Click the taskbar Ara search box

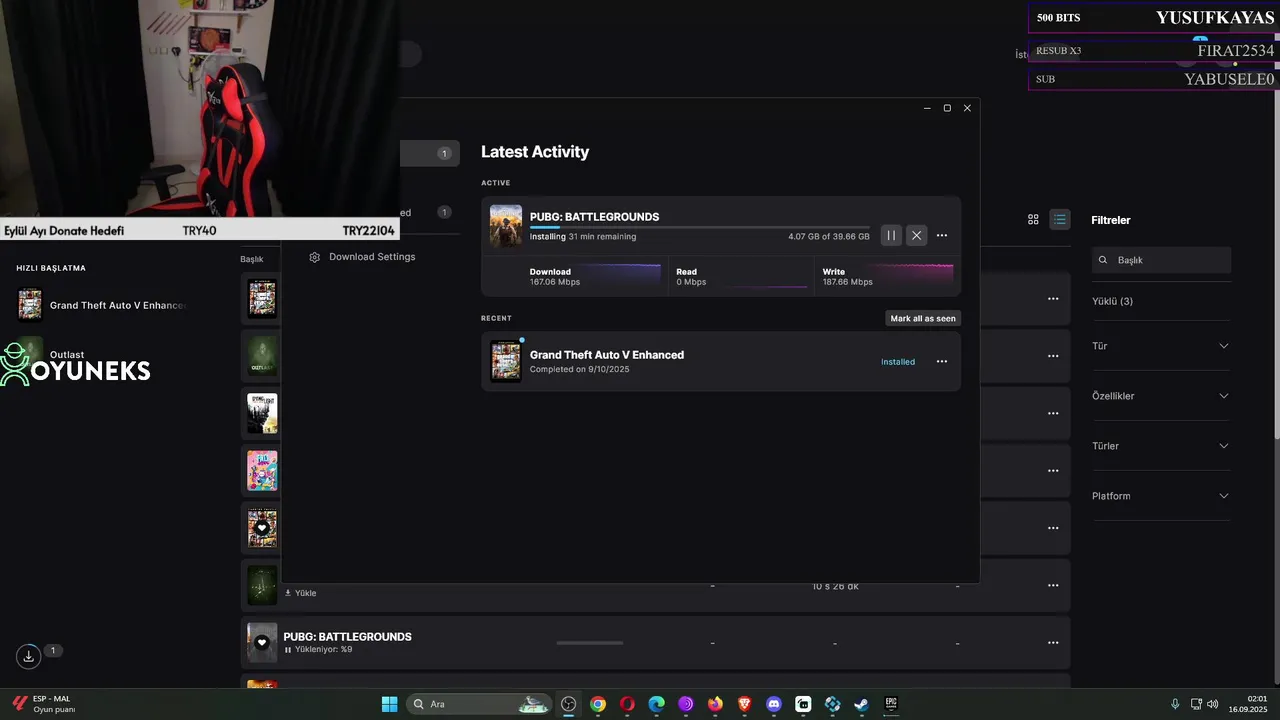click(480, 704)
